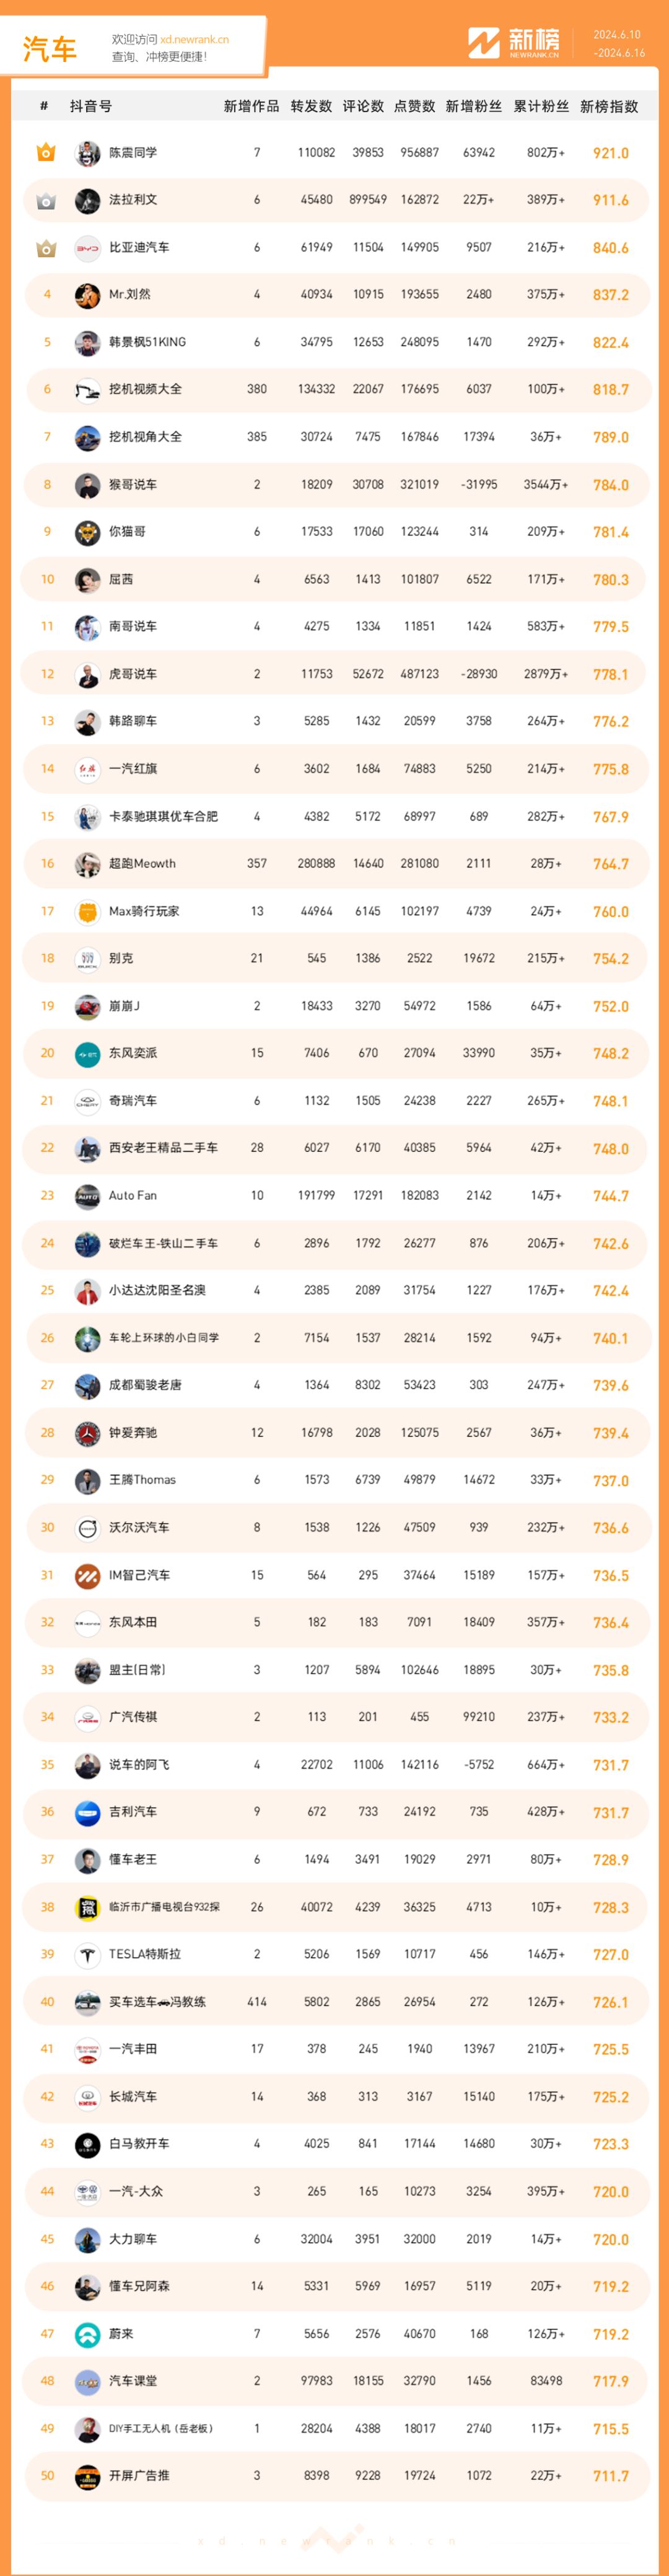The image size is (669, 2576).
Task: Click the Newrank logo icon
Action: click(484, 43)
